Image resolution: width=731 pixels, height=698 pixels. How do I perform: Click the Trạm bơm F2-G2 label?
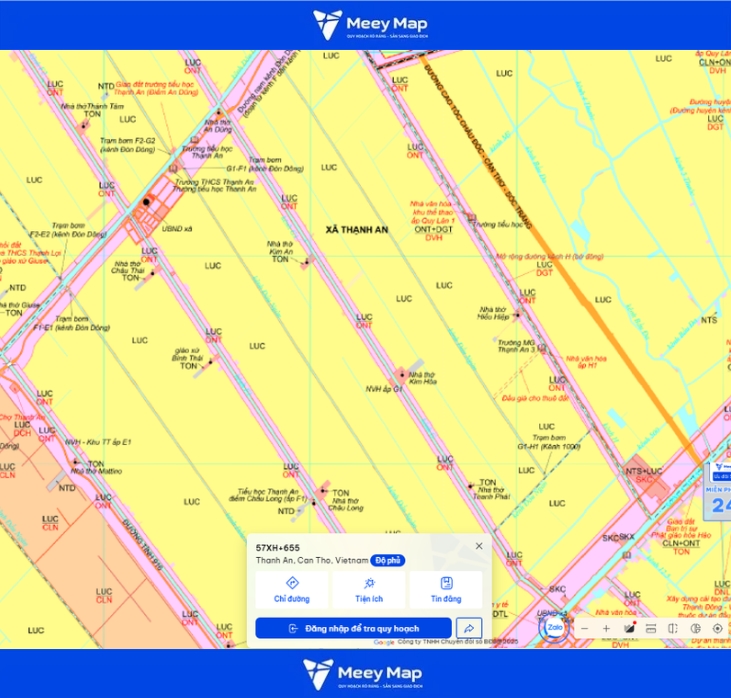click(128, 145)
